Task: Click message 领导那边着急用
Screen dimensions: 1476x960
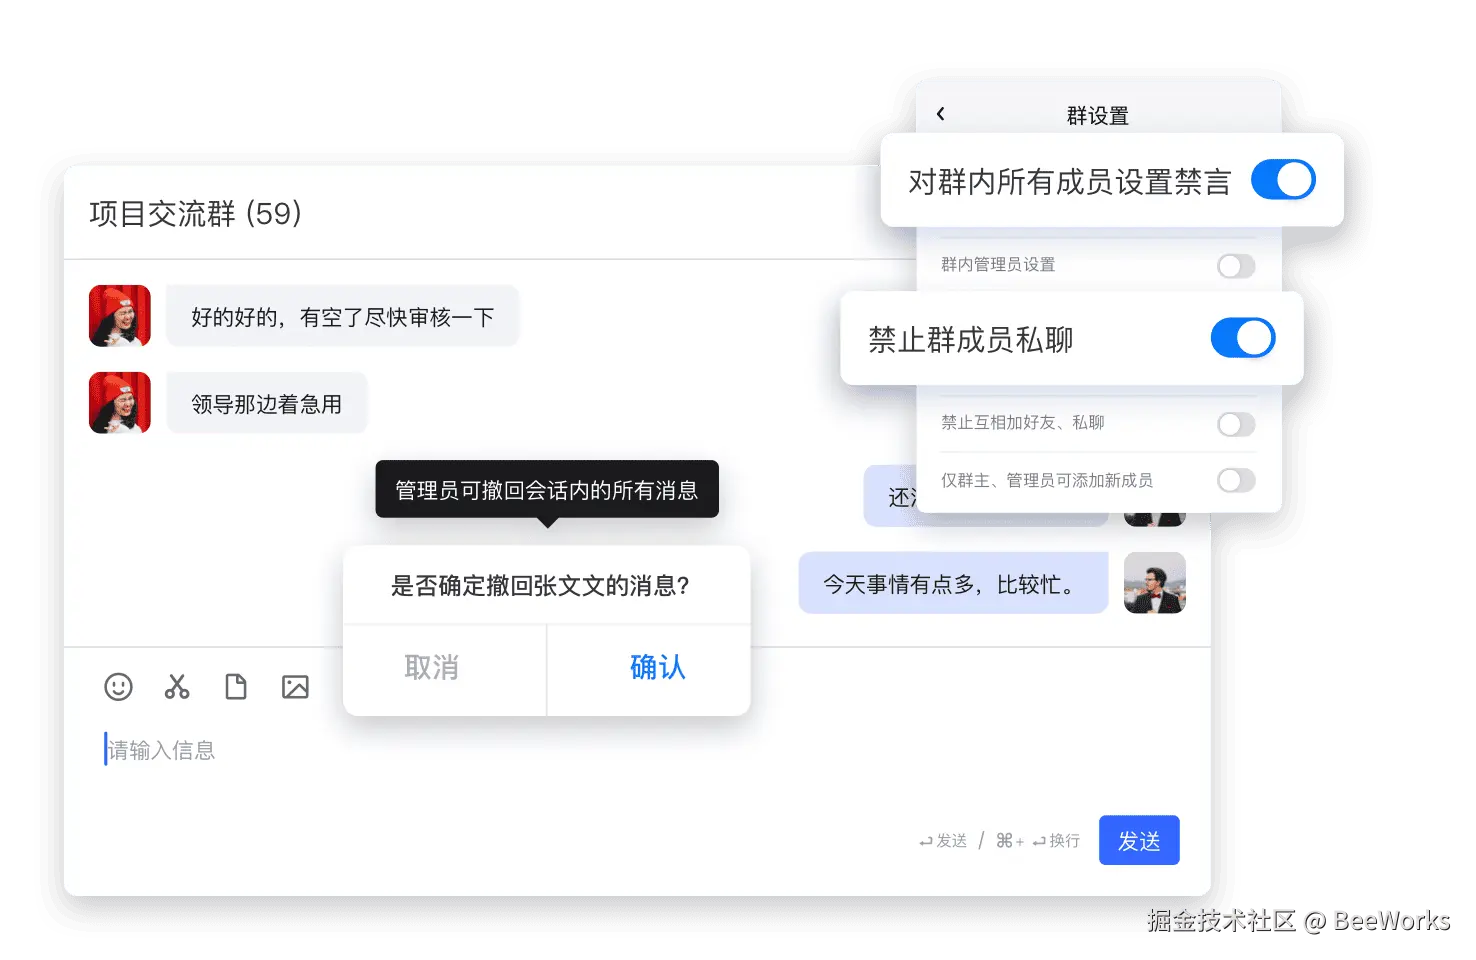Action: [x=267, y=403]
